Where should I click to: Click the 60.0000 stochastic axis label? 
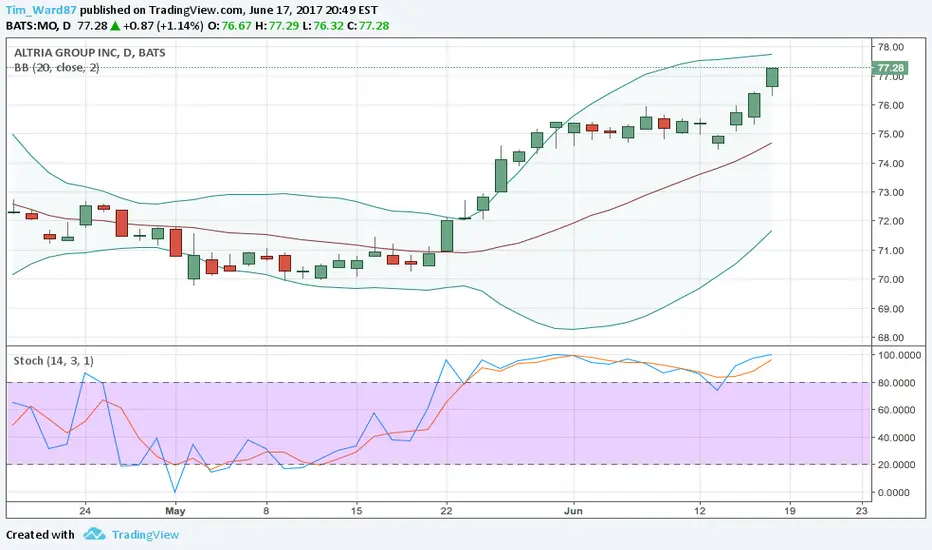click(x=897, y=410)
